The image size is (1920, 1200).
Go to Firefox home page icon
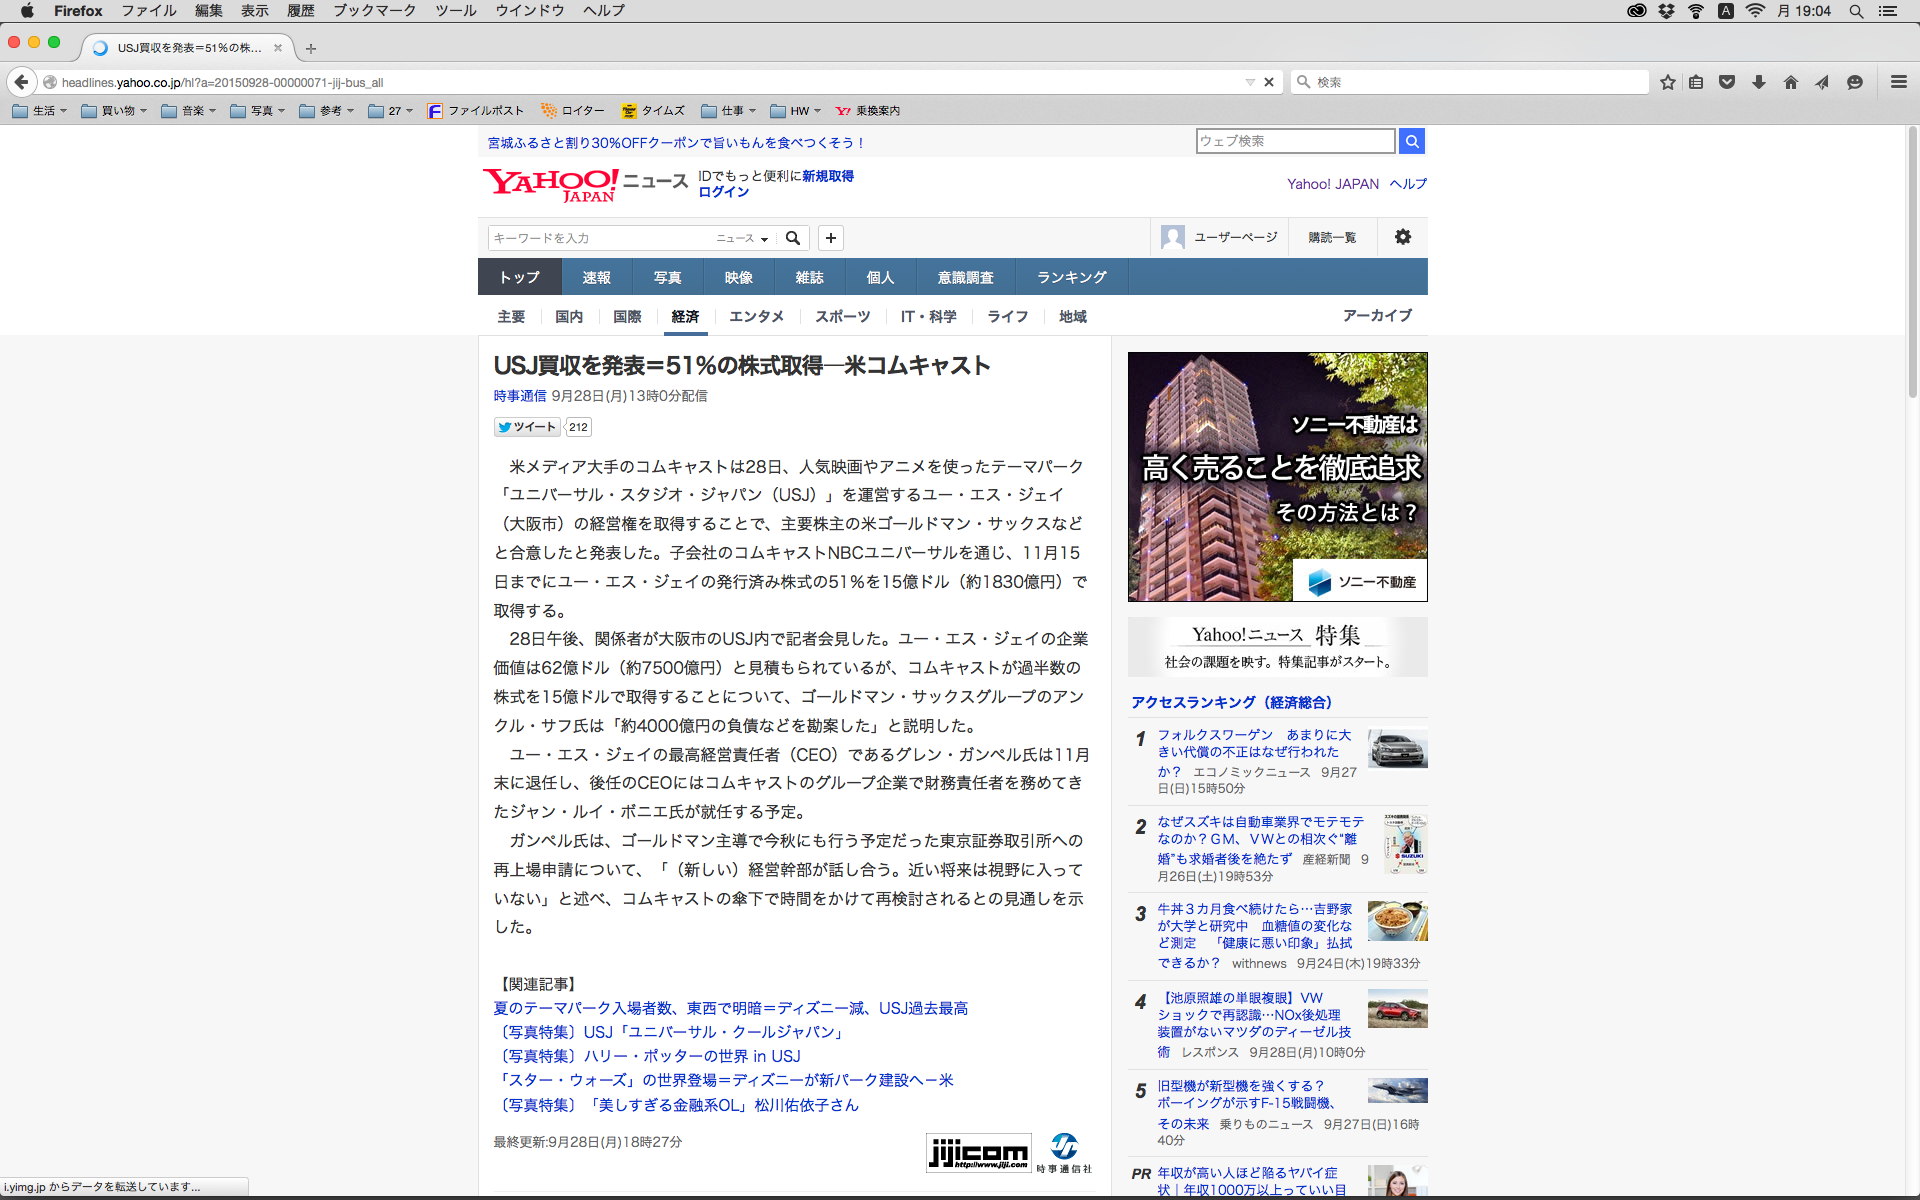[x=1790, y=82]
